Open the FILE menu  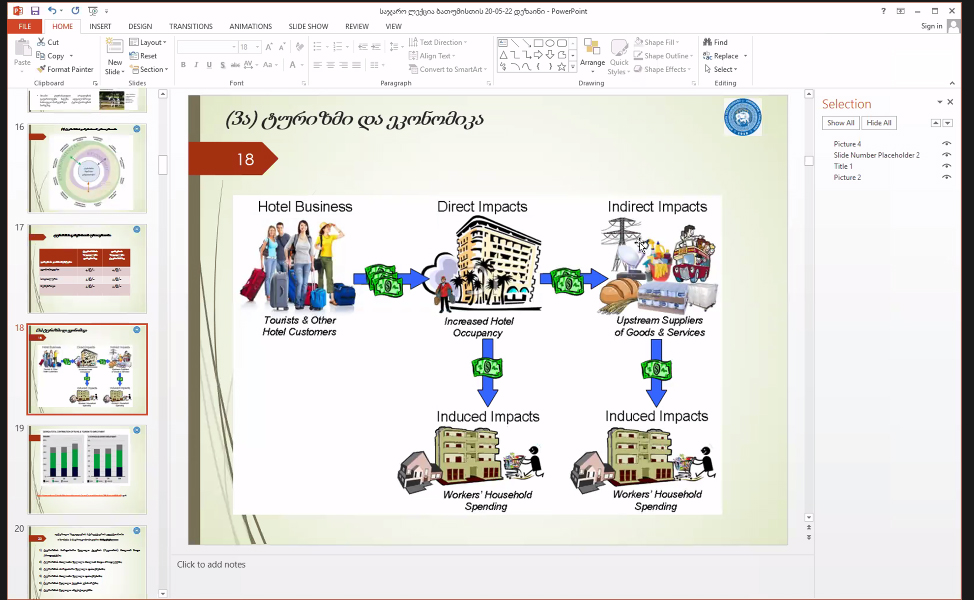24,26
